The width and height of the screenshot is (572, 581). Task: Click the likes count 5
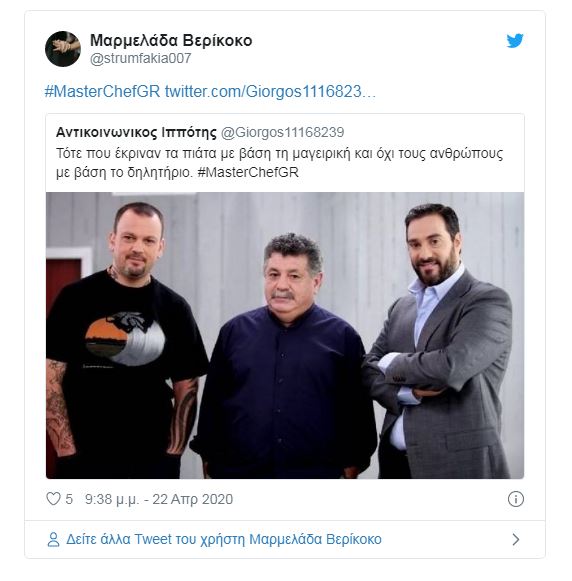(x=69, y=499)
